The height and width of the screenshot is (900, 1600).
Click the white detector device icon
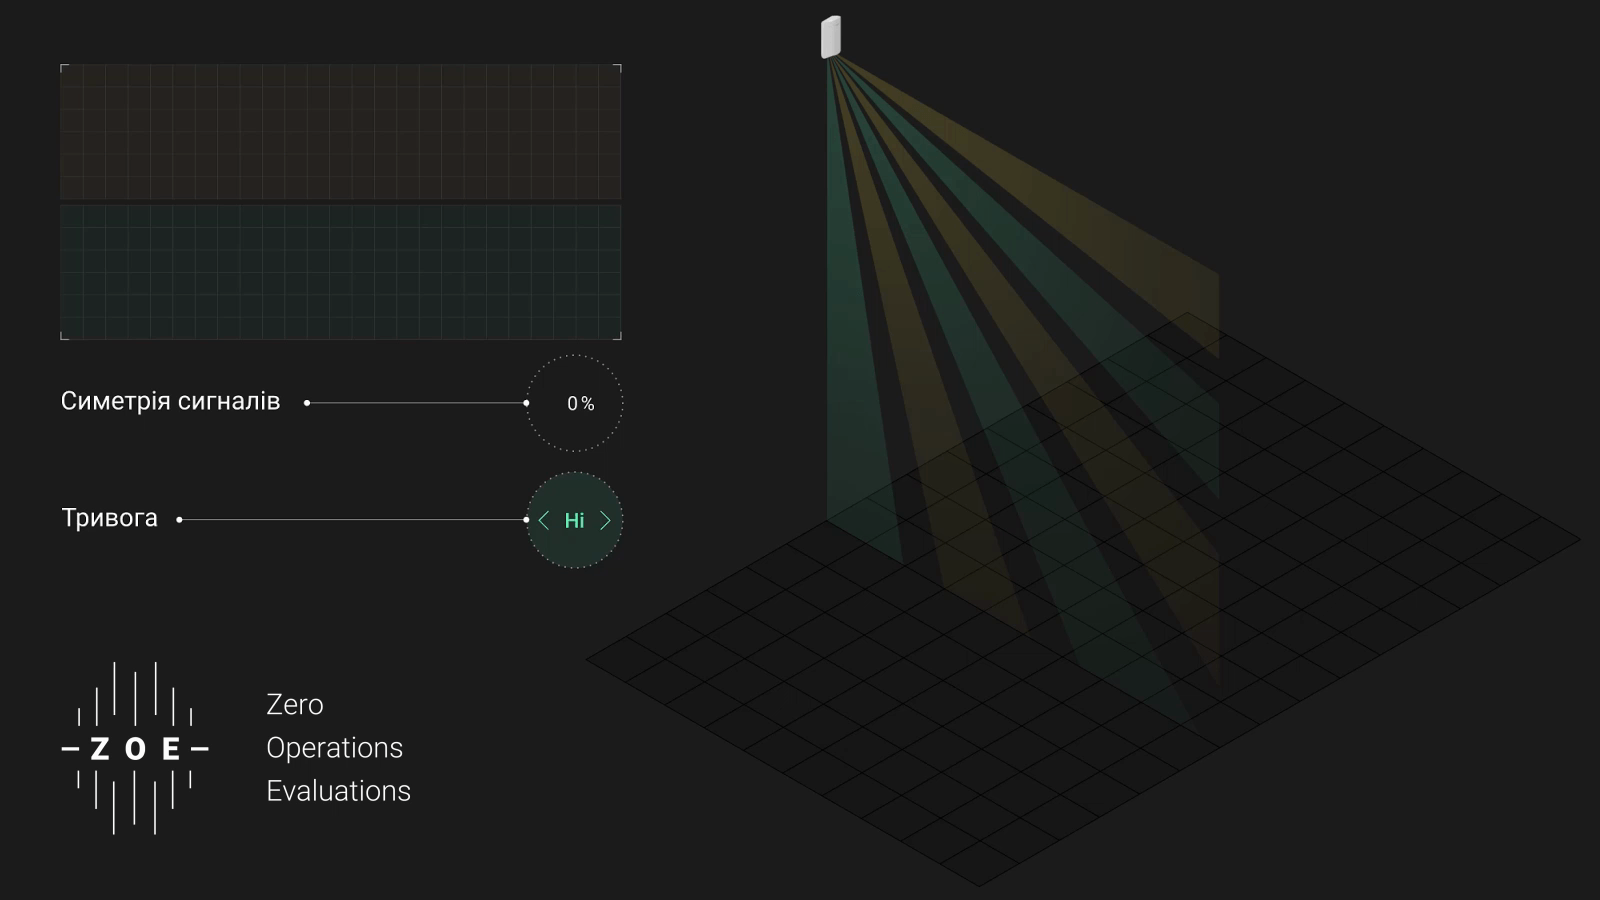[x=831, y=37]
